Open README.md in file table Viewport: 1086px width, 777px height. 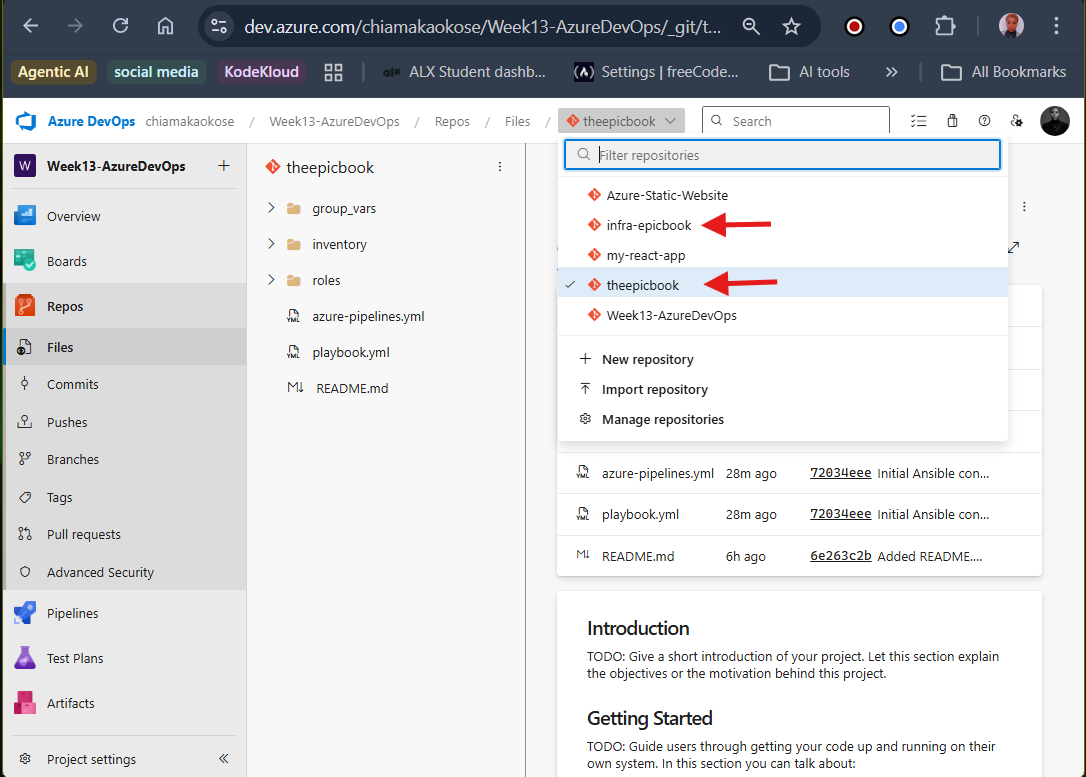[638, 556]
